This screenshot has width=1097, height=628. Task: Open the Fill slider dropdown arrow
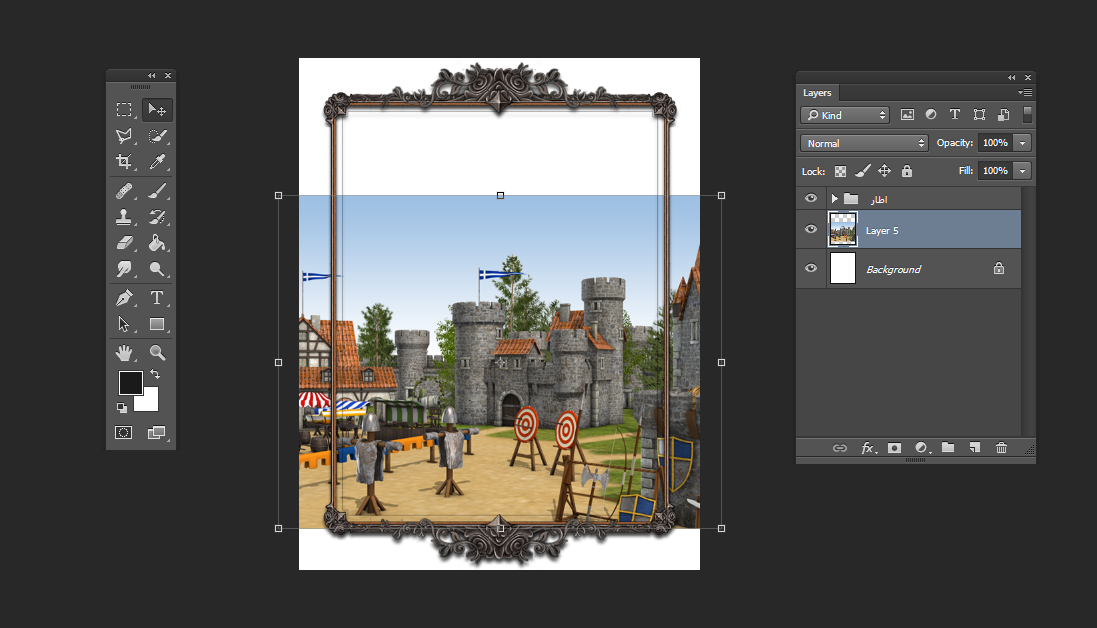(1022, 171)
